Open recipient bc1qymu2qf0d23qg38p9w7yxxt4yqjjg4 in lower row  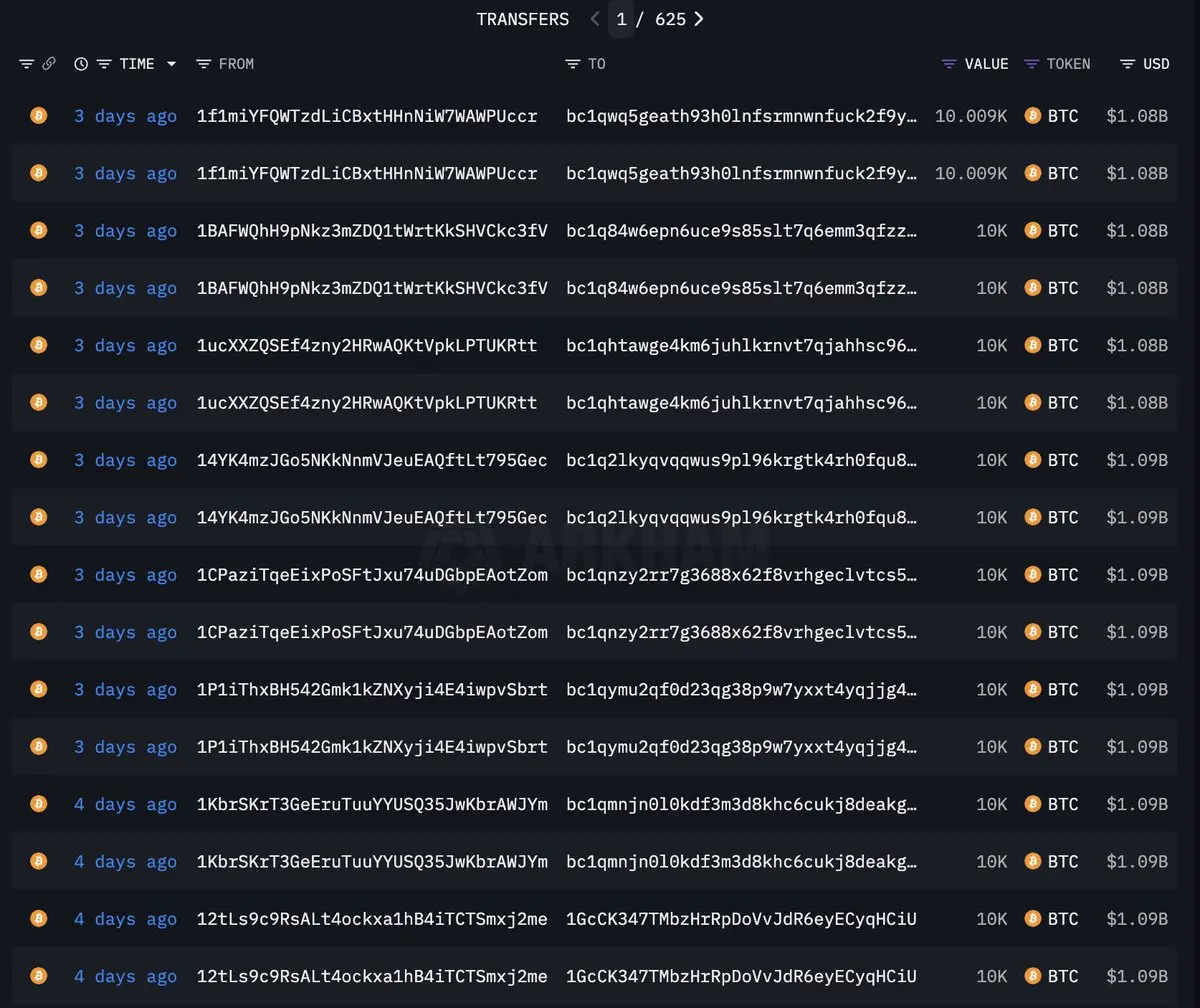[x=742, y=747]
